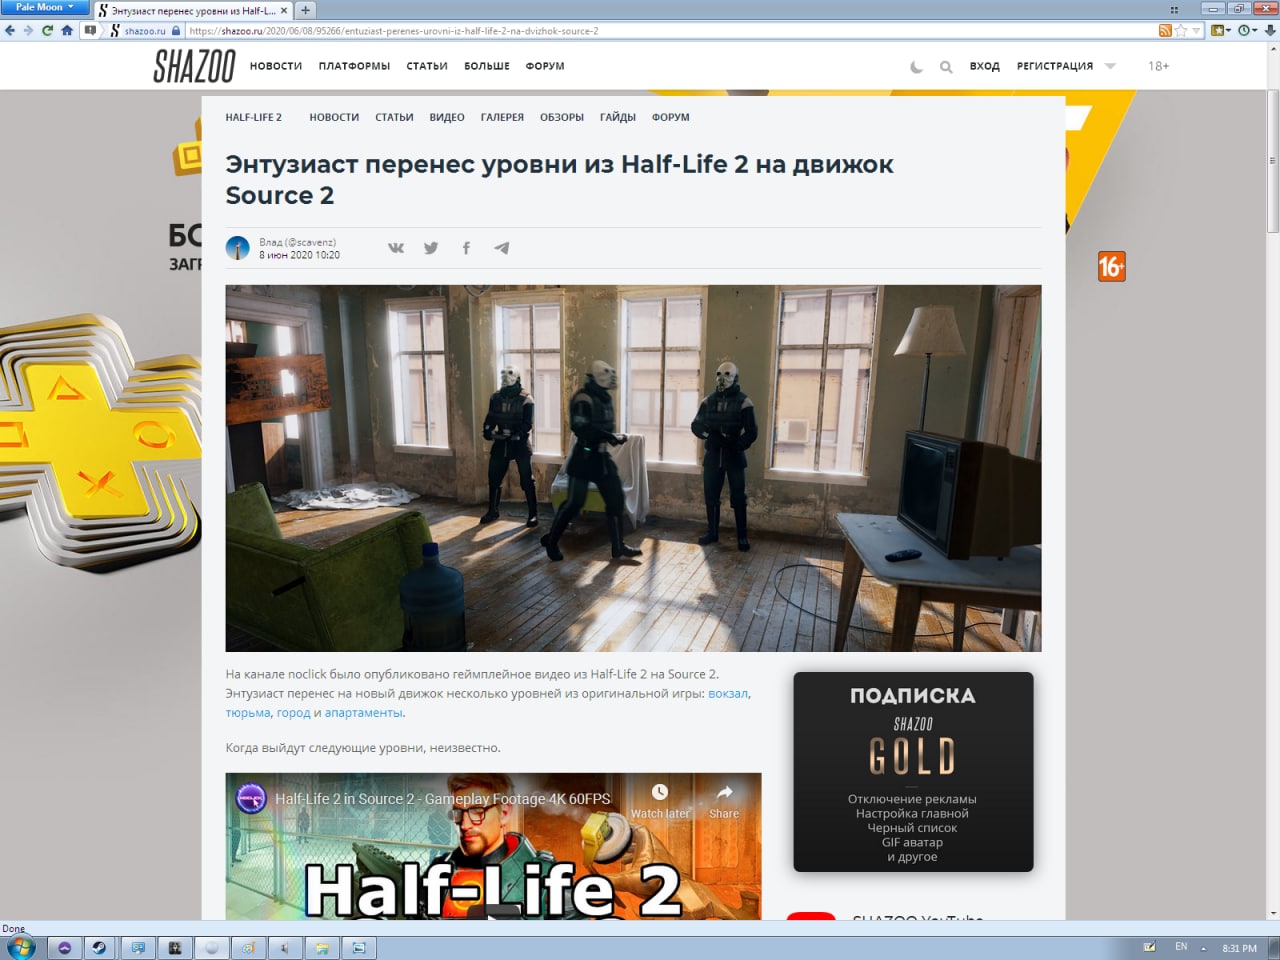The image size is (1280, 960).
Task: Click the vertical page scrollbar thumb
Action: point(1272,161)
